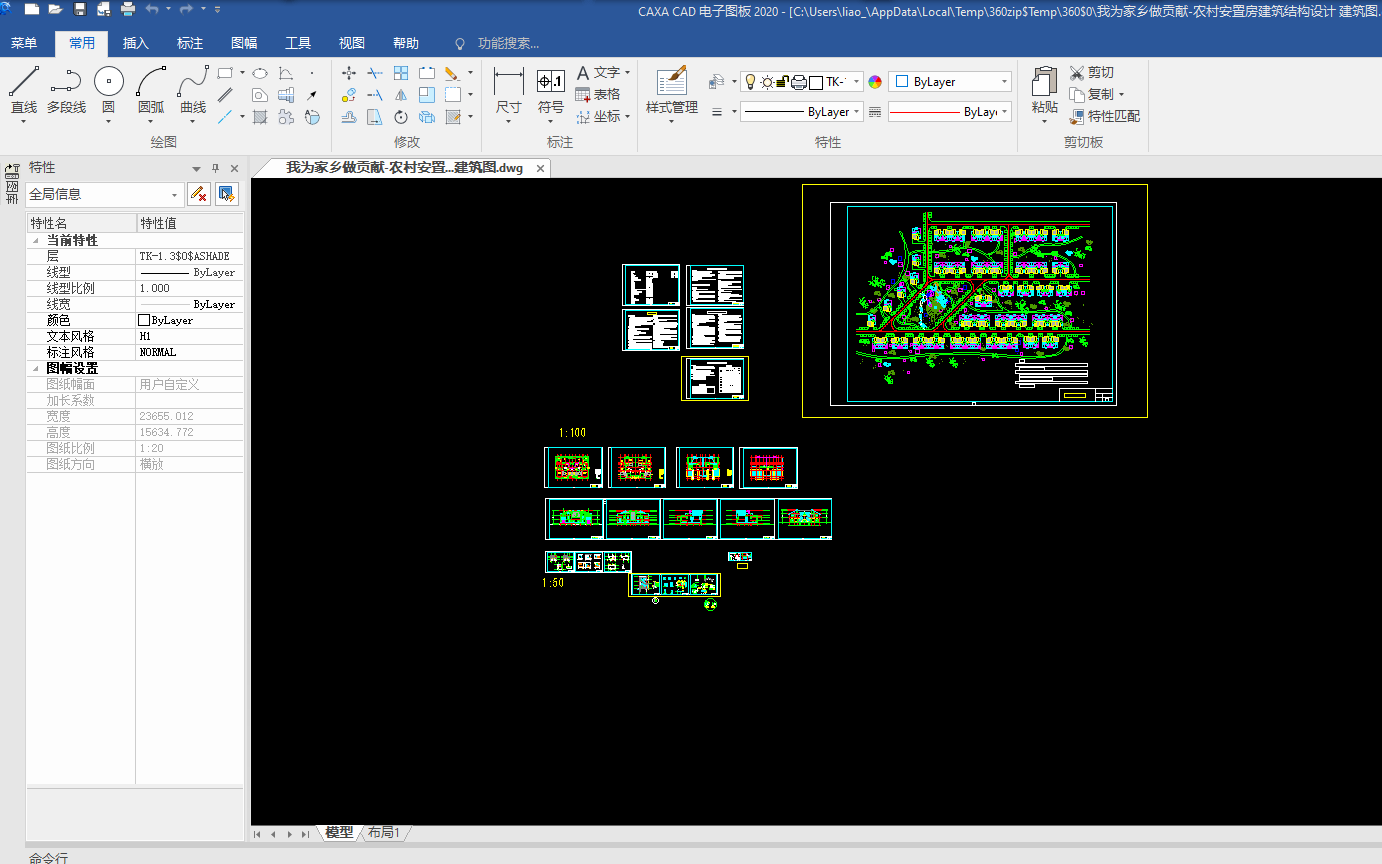
Task: Select the 圆 (Circle) drawing tool
Action: coord(109,90)
